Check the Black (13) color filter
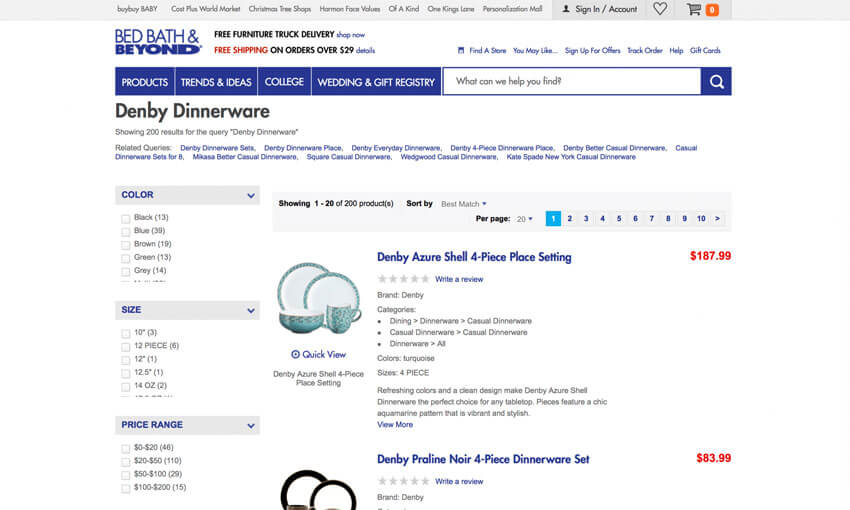The width and height of the screenshot is (850, 510). coord(126,218)
